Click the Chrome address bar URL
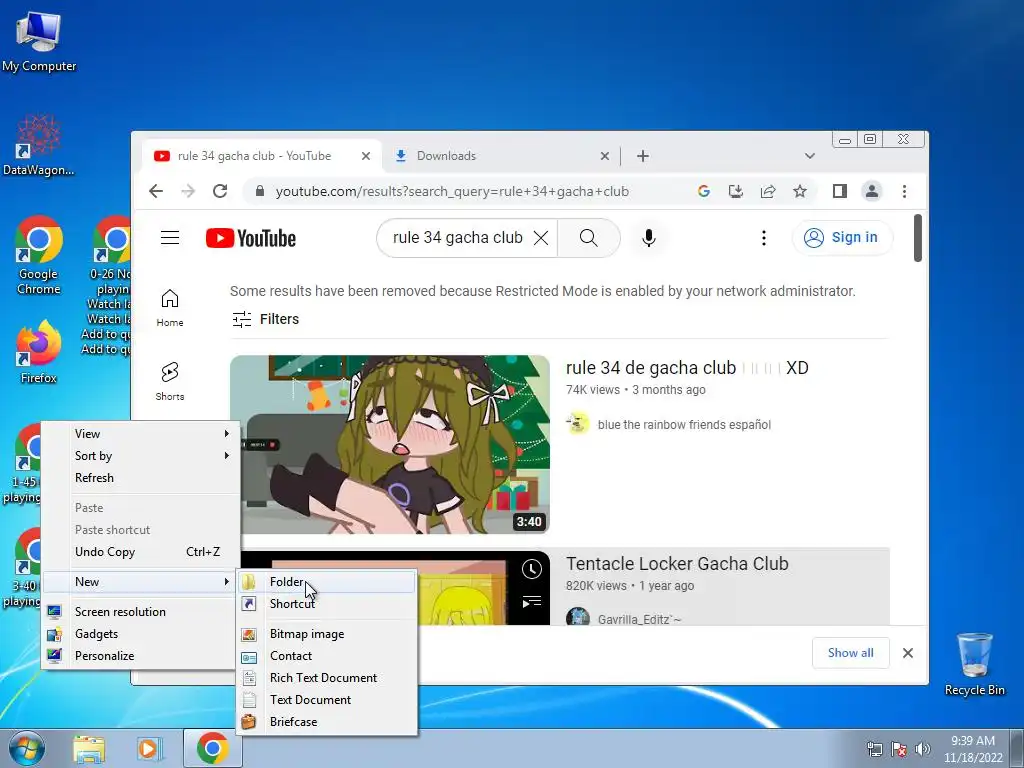1024x768 pixels. click(452, 191)
